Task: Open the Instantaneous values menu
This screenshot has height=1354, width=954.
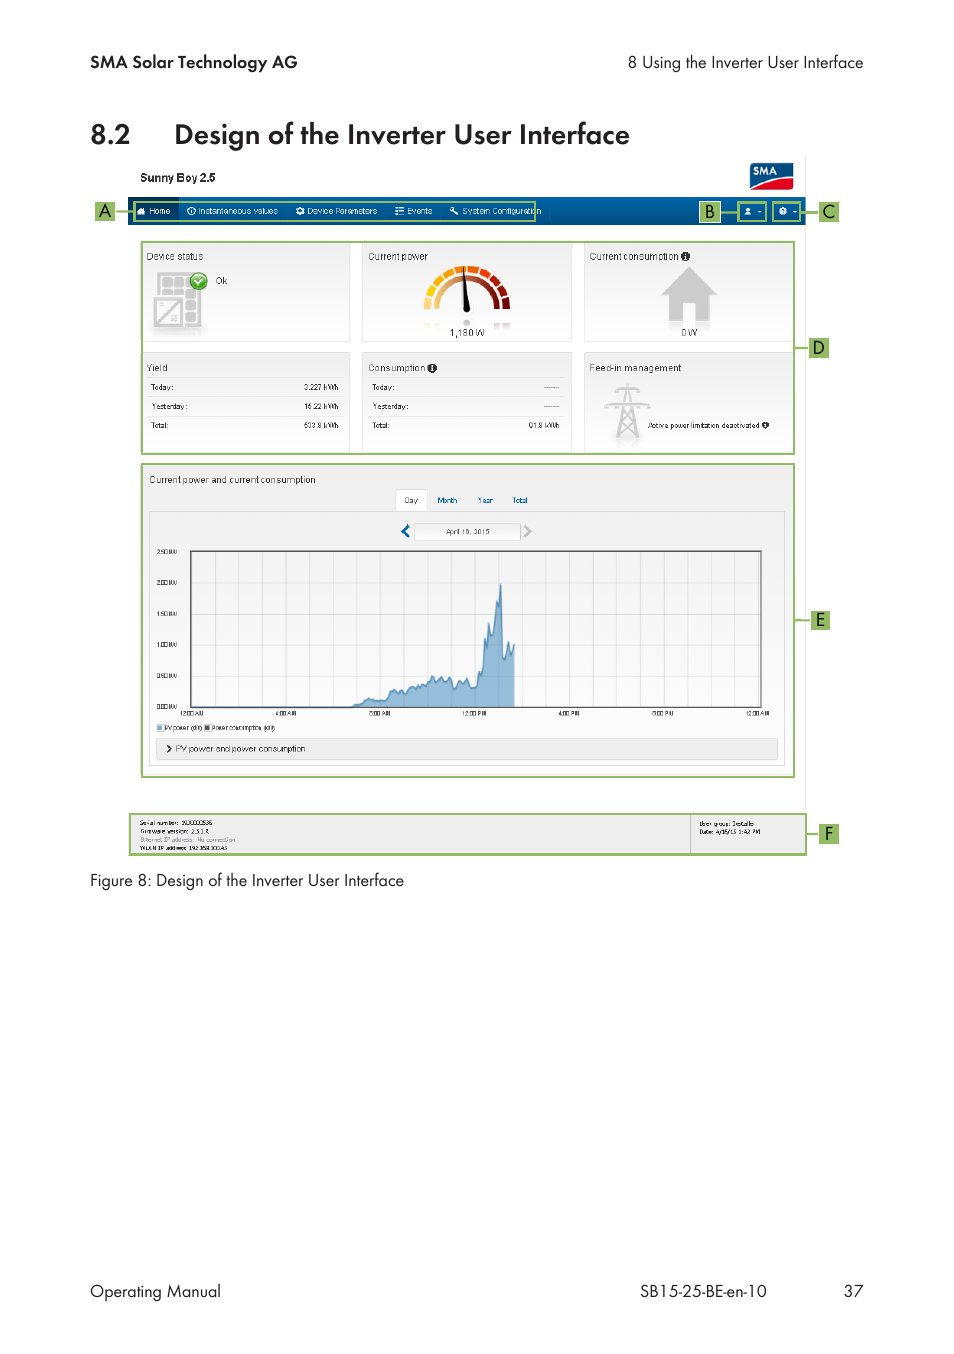Action: (232, 211)
